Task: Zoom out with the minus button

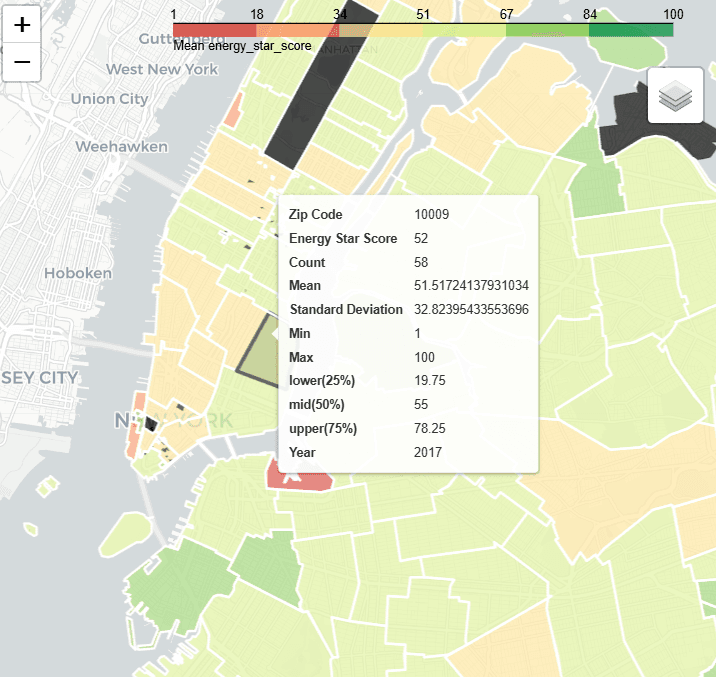Action: pos(21,62)
